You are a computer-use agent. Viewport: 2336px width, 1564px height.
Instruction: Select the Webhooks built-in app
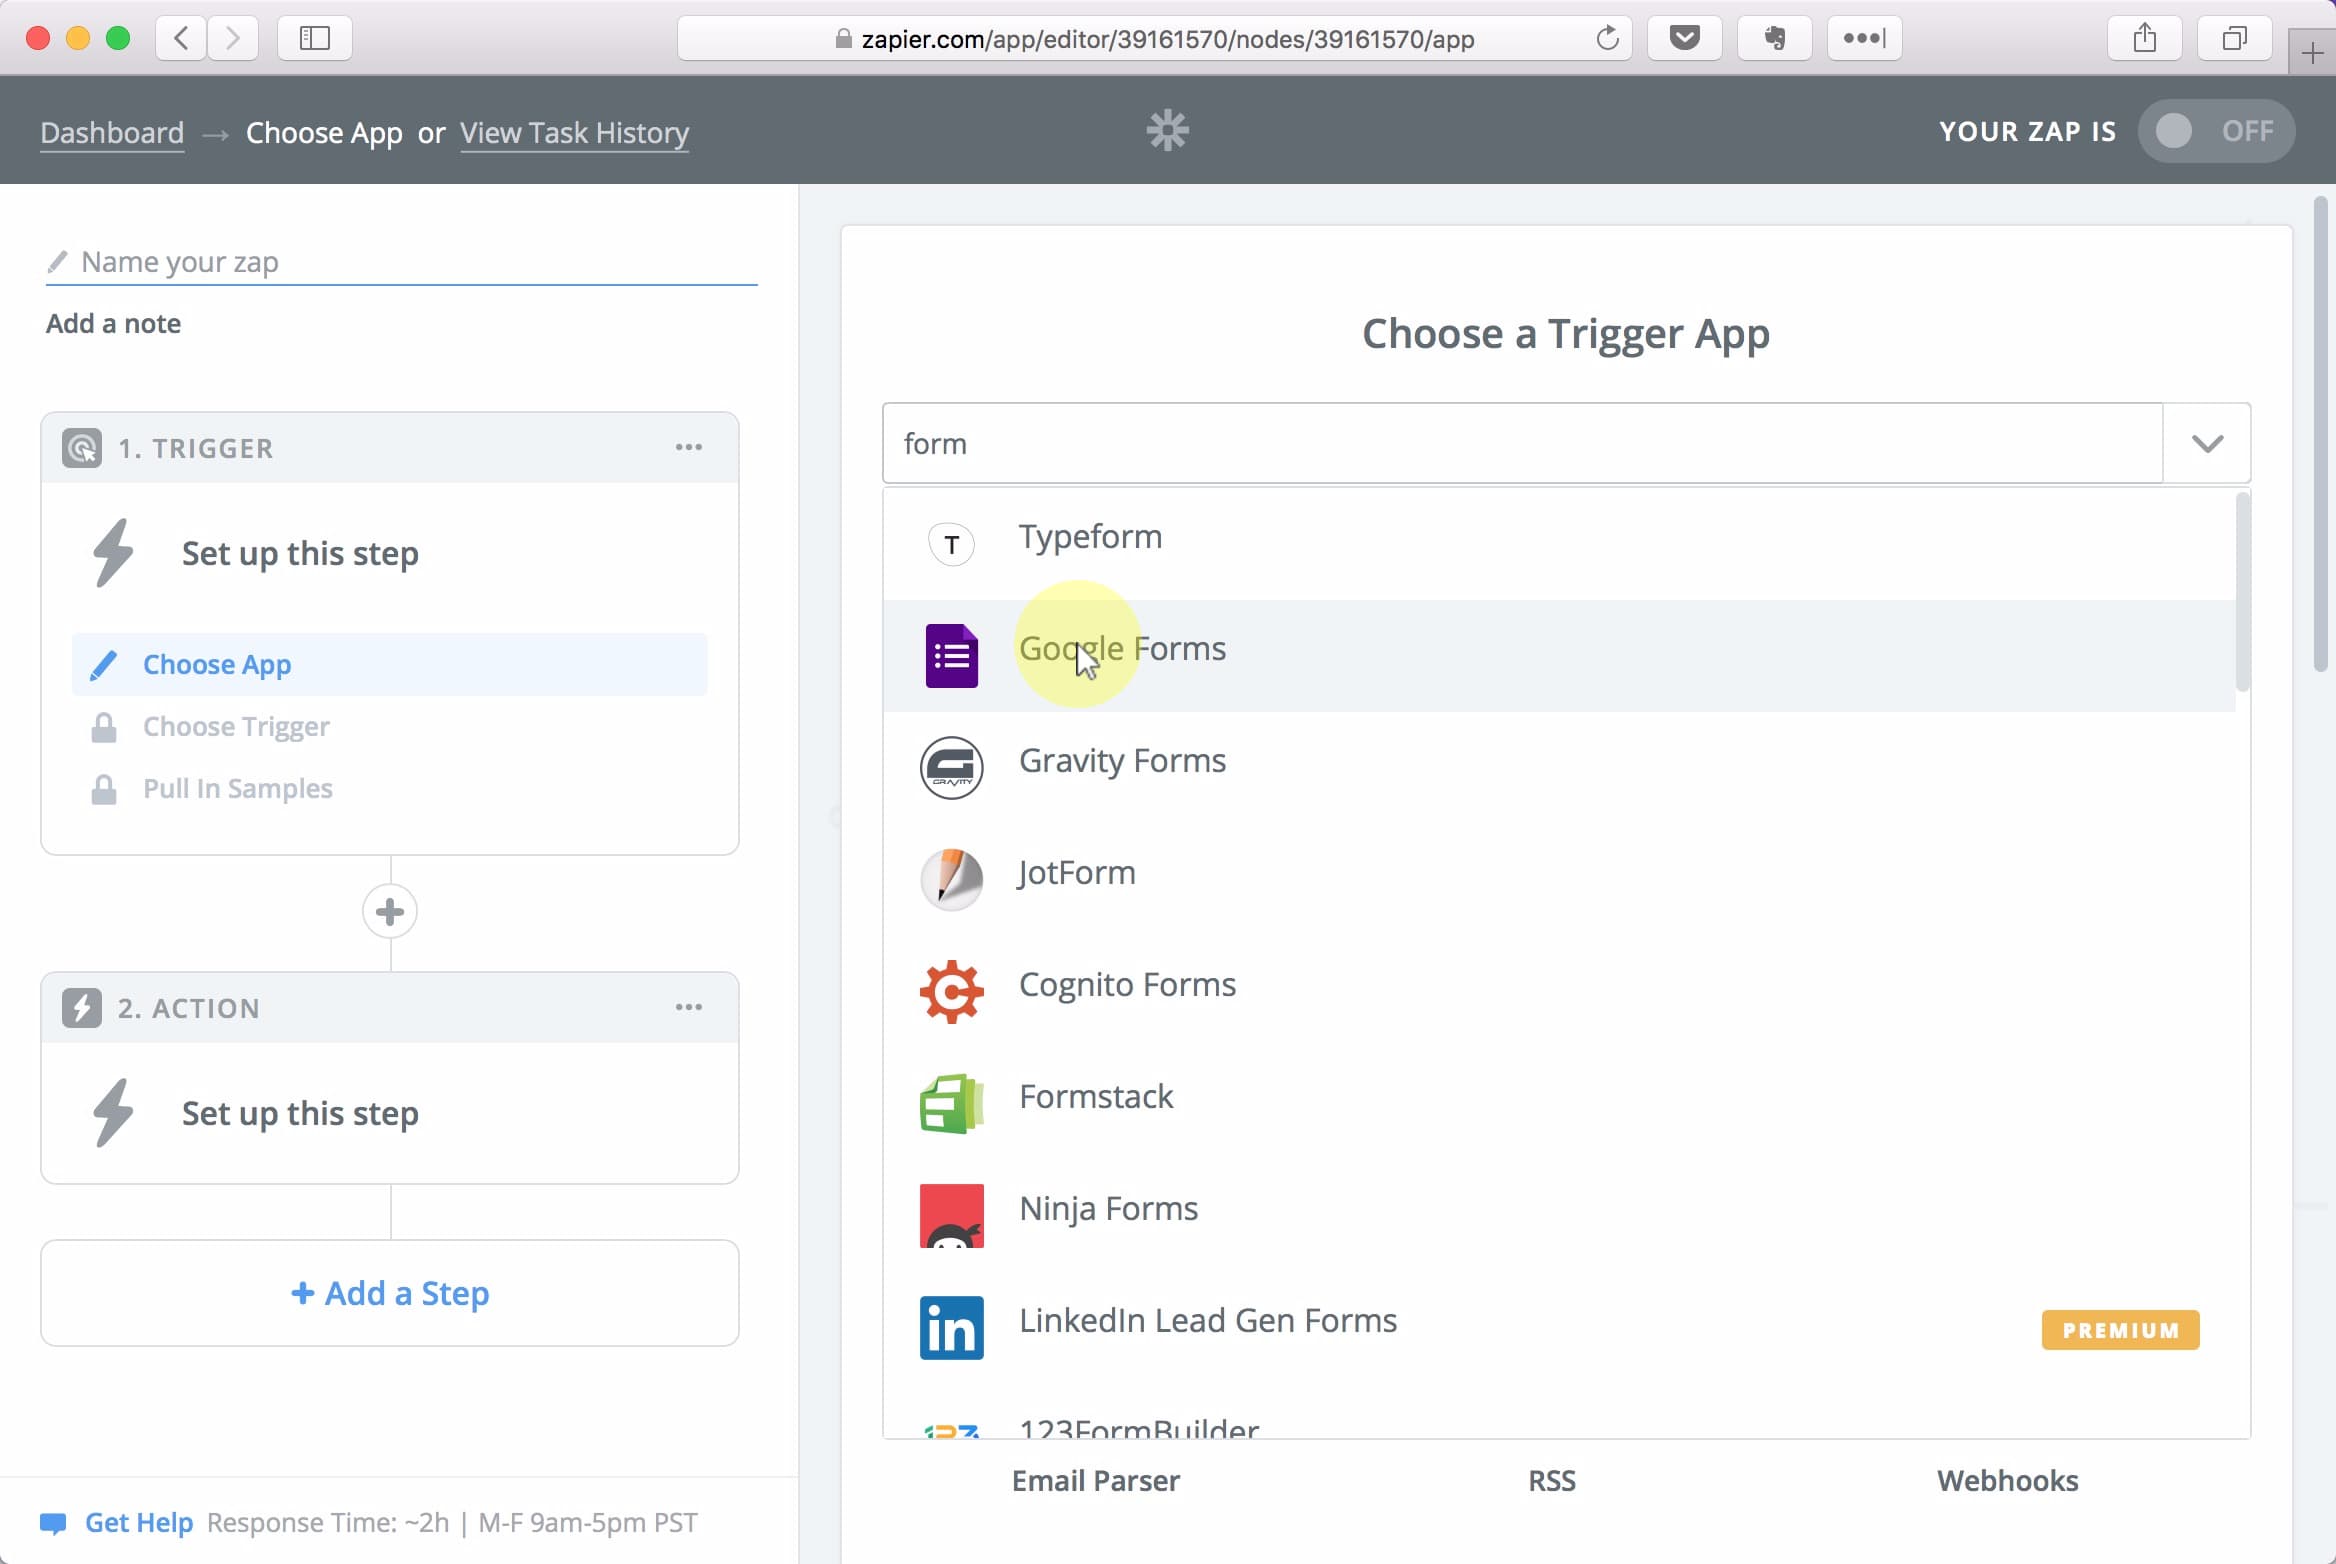point(2007,1480)
